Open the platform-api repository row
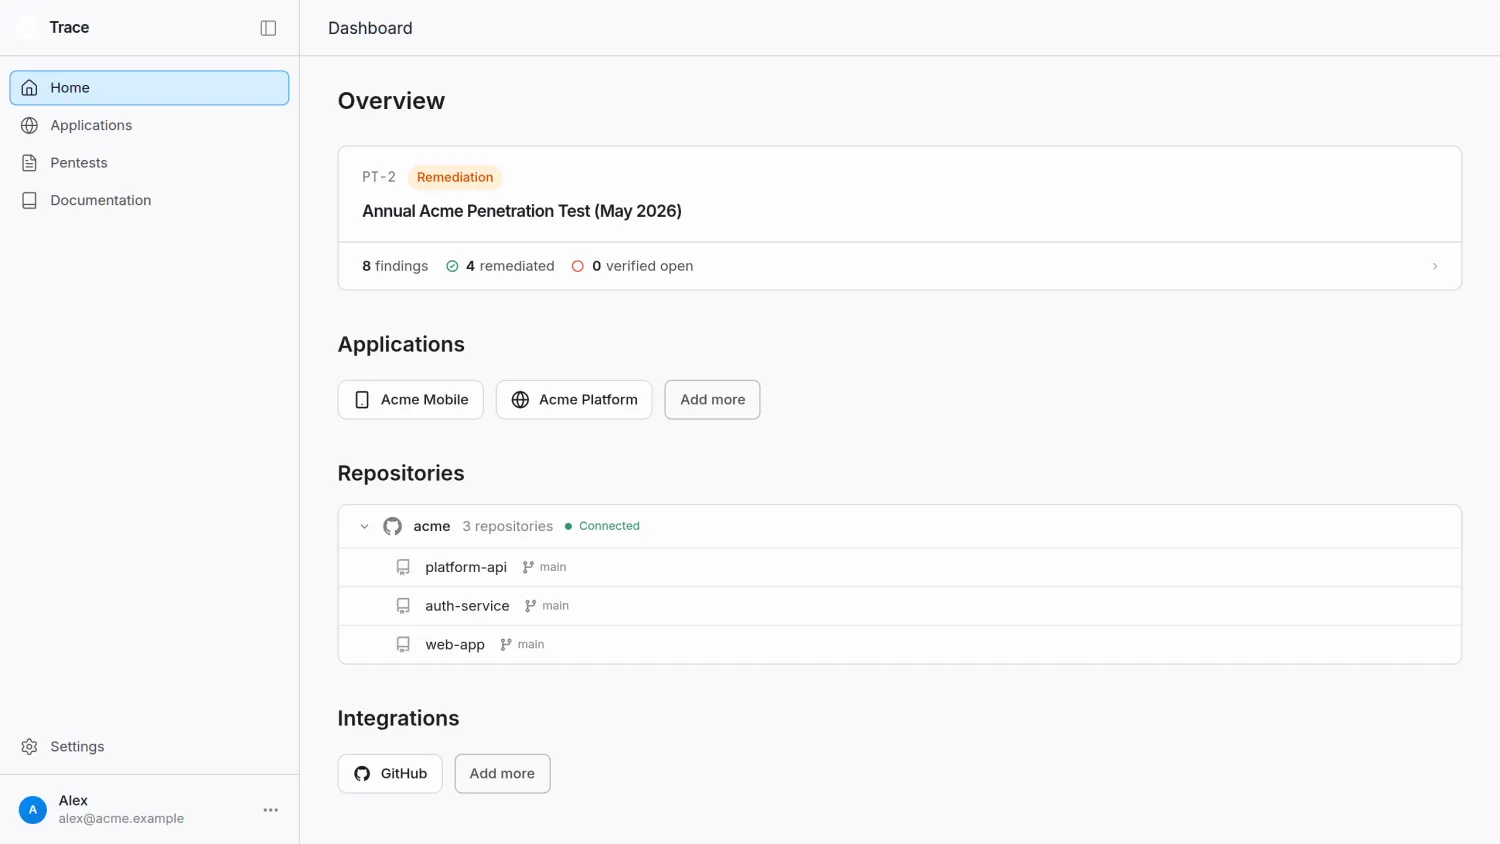This screenshot has height=844, width=1500. 899,567
